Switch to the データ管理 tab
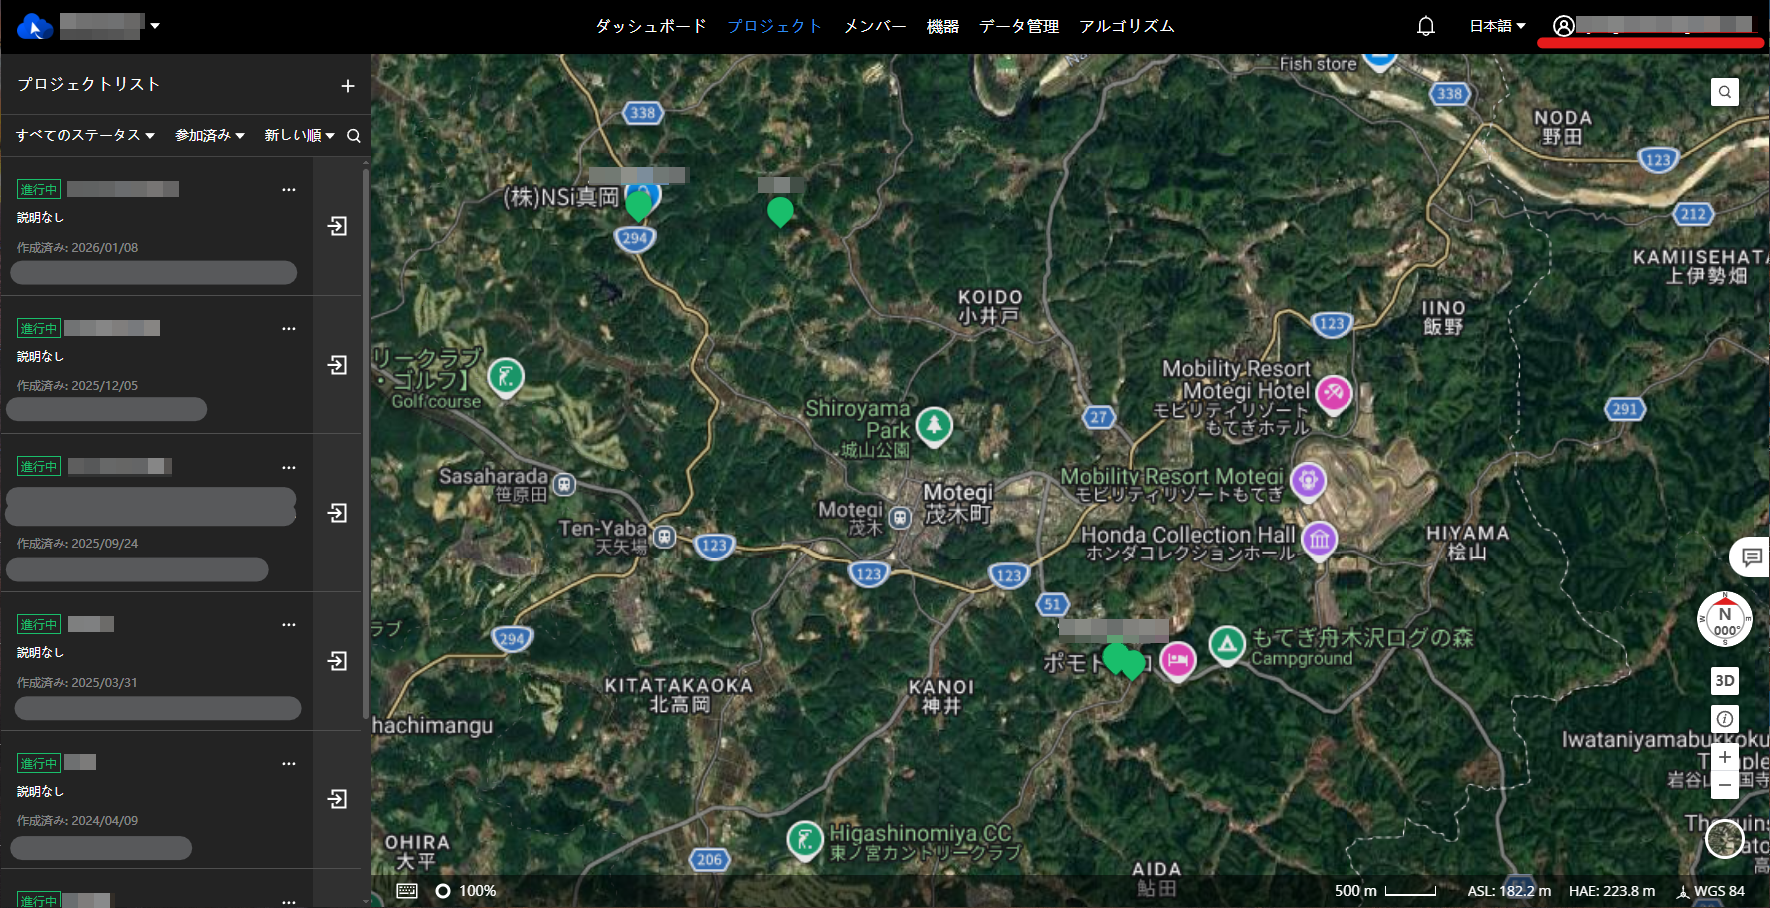Image resolution: width=1770 pixels, height=908 pixels. point(1018,26)
